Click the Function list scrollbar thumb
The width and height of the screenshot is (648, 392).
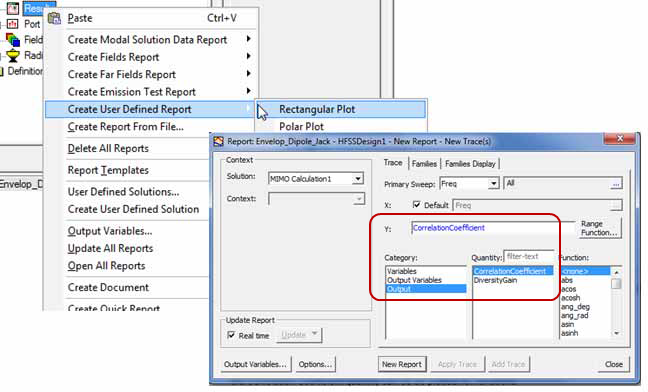click(x=616, y=283)
